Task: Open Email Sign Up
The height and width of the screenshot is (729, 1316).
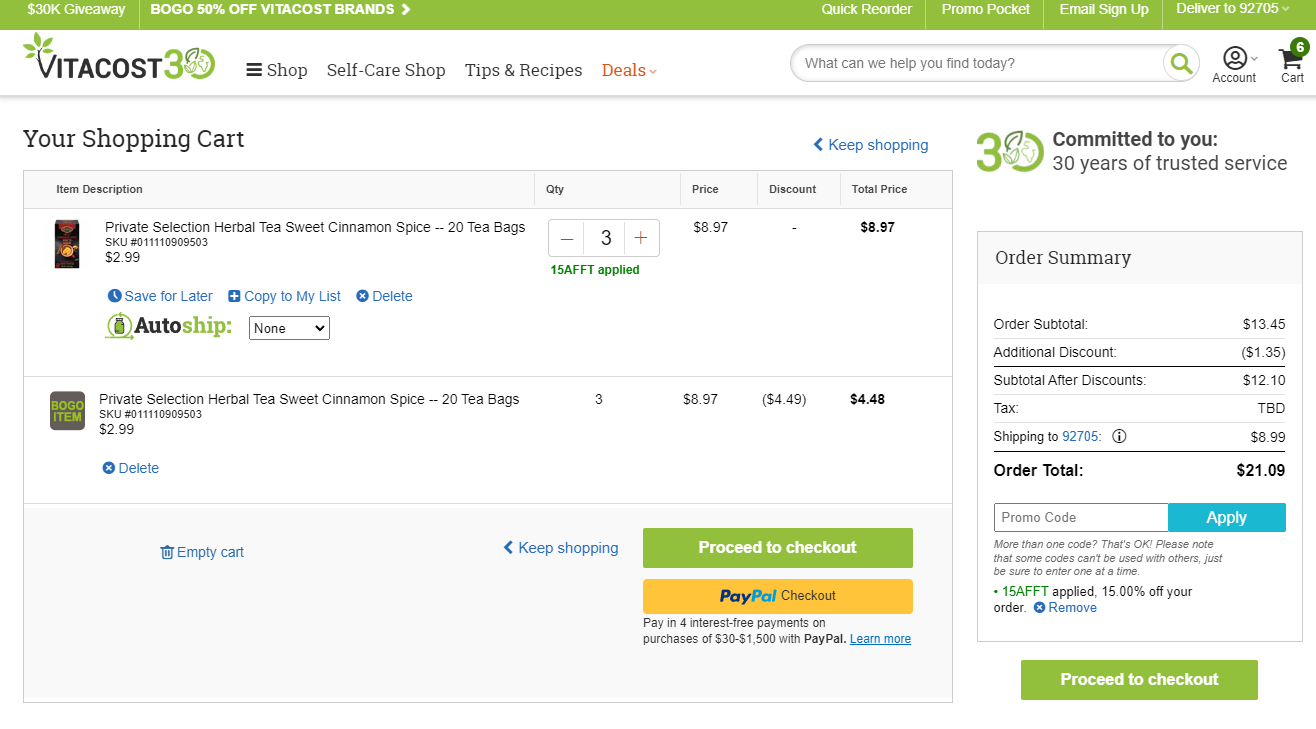Action: (x=1104, y=9)
